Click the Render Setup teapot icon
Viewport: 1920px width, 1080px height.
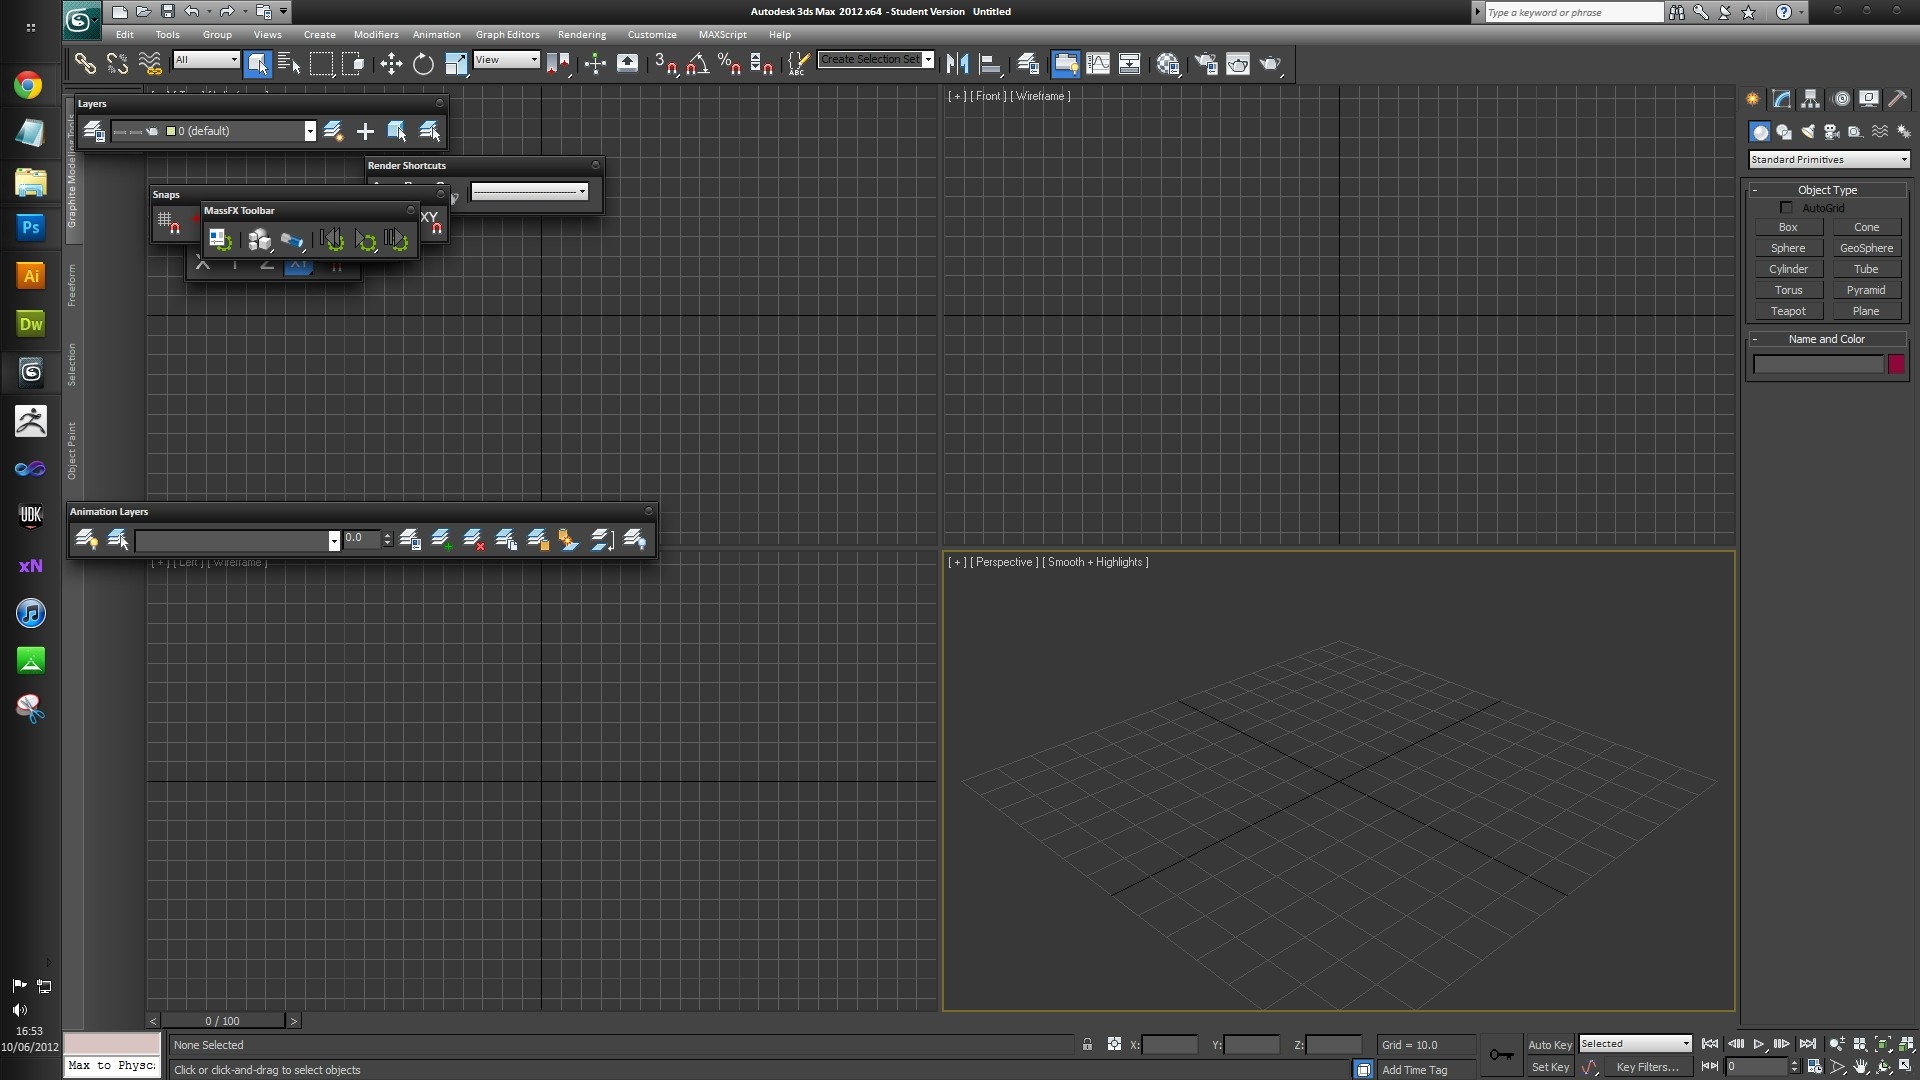point(1205,65)
